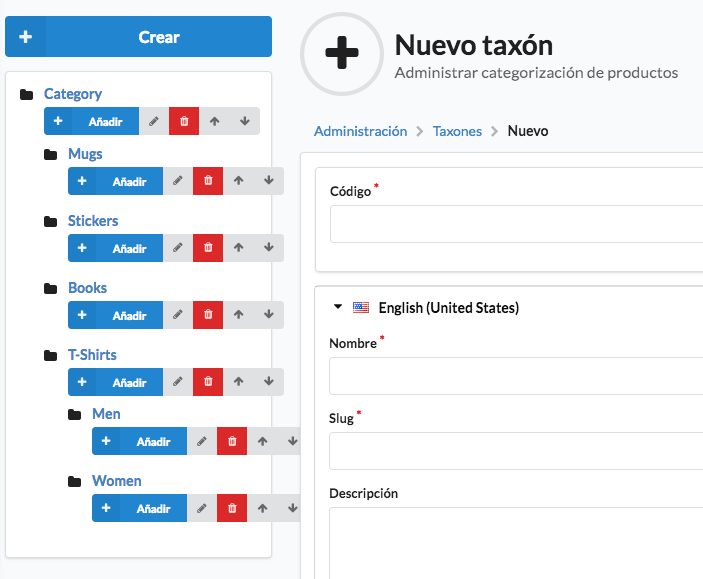
Task: Edit the Books taxon
Action: [178, 315]
